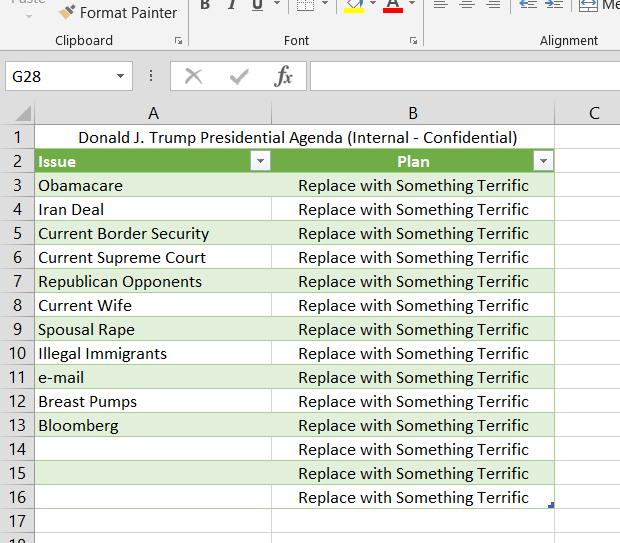Apply red font color

tap(393, 6)
